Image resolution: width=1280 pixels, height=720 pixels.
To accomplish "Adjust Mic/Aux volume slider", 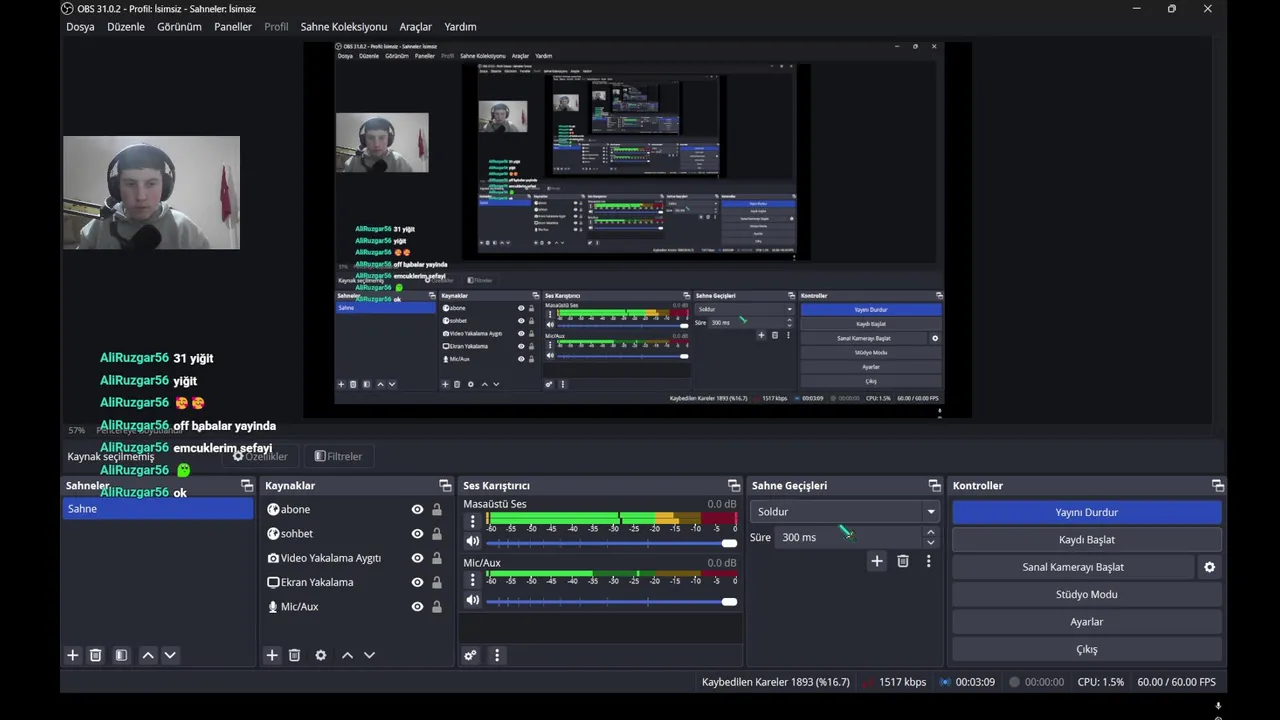I will click(610, 601).
